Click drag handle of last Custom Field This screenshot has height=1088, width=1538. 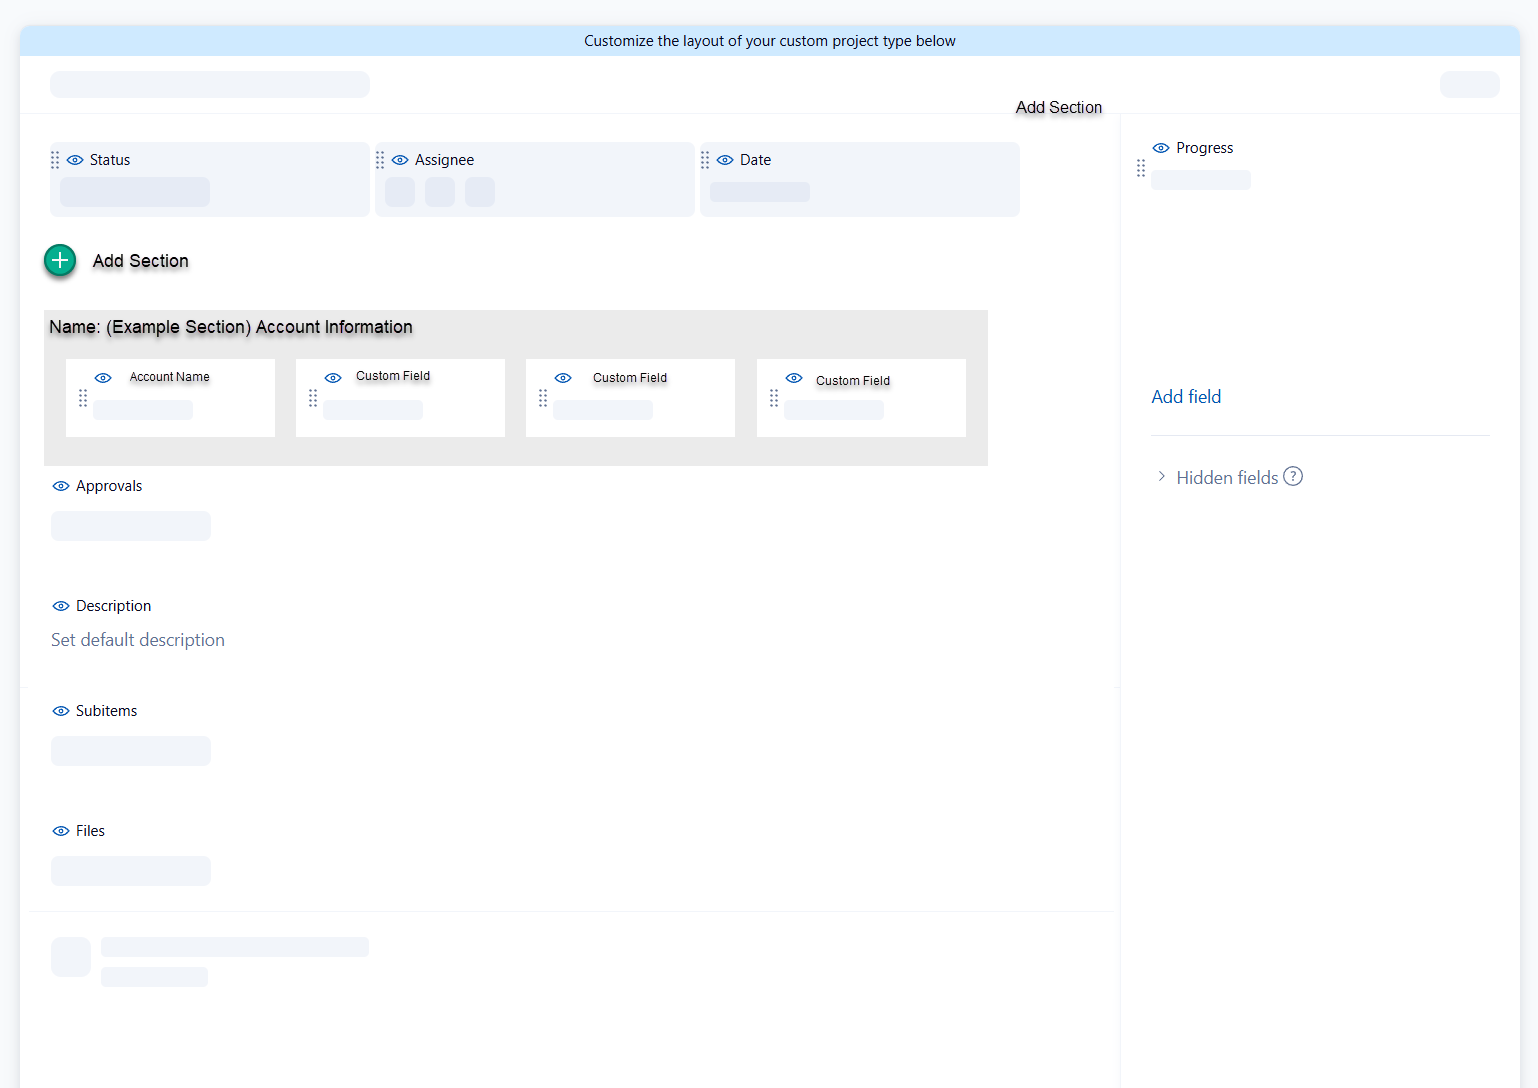[x=774, y=398]
